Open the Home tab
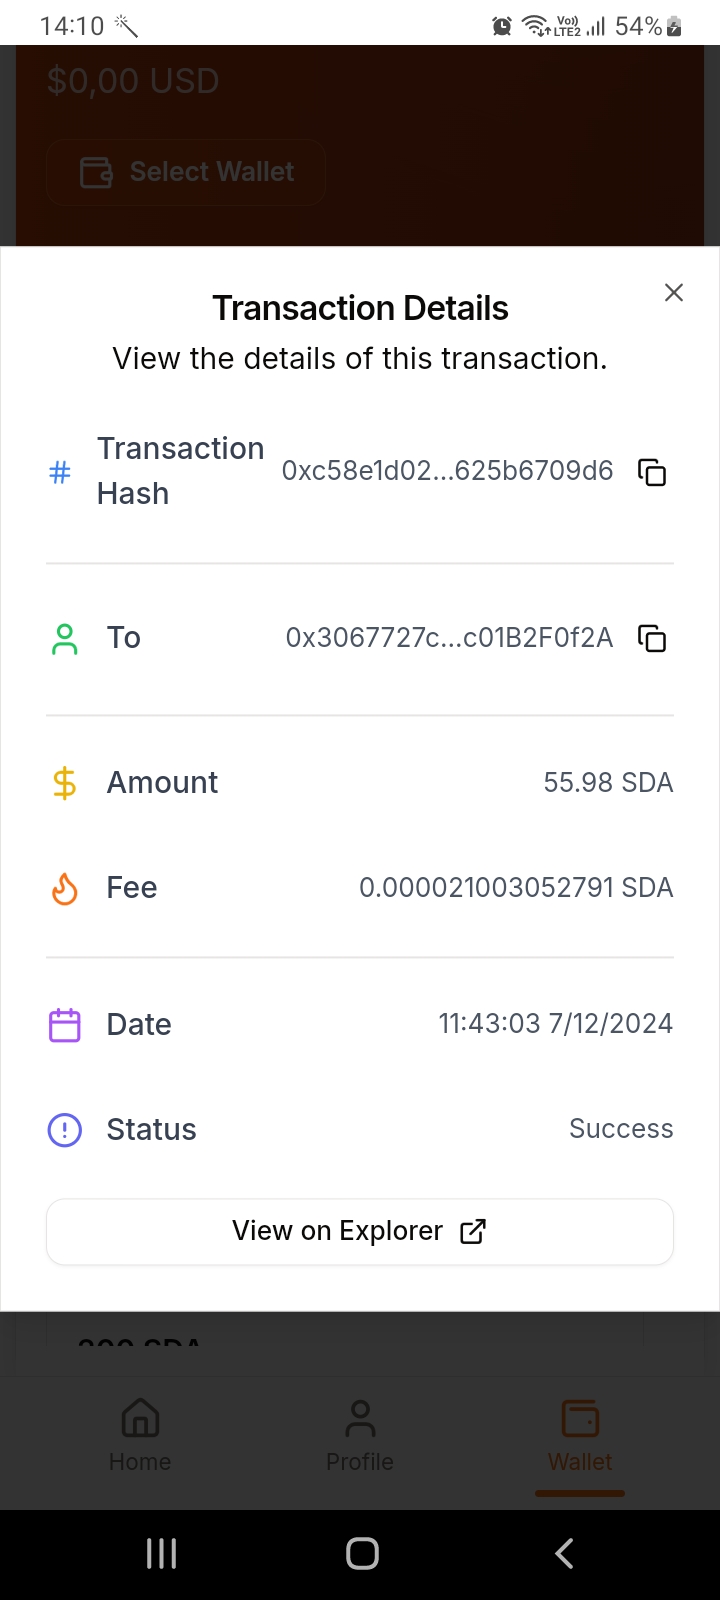The height and width of the screenshot is (1600, 720). 140,1436
